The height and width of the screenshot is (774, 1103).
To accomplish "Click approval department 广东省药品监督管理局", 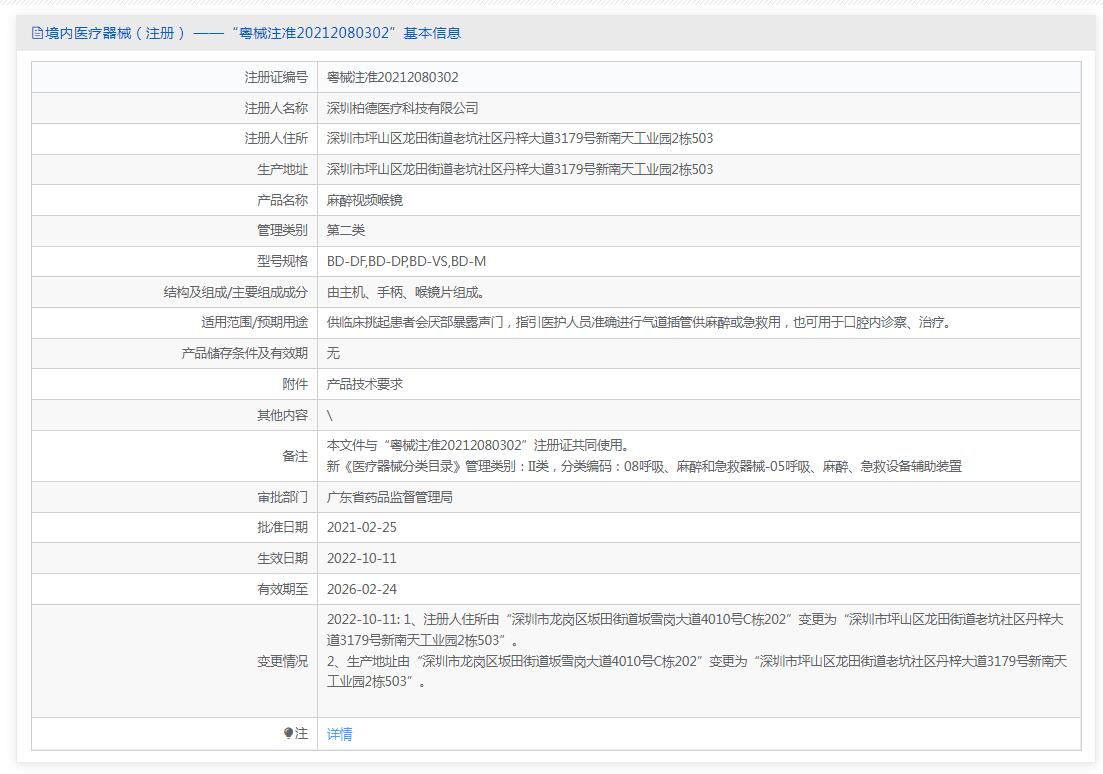I will coord(389,497).
